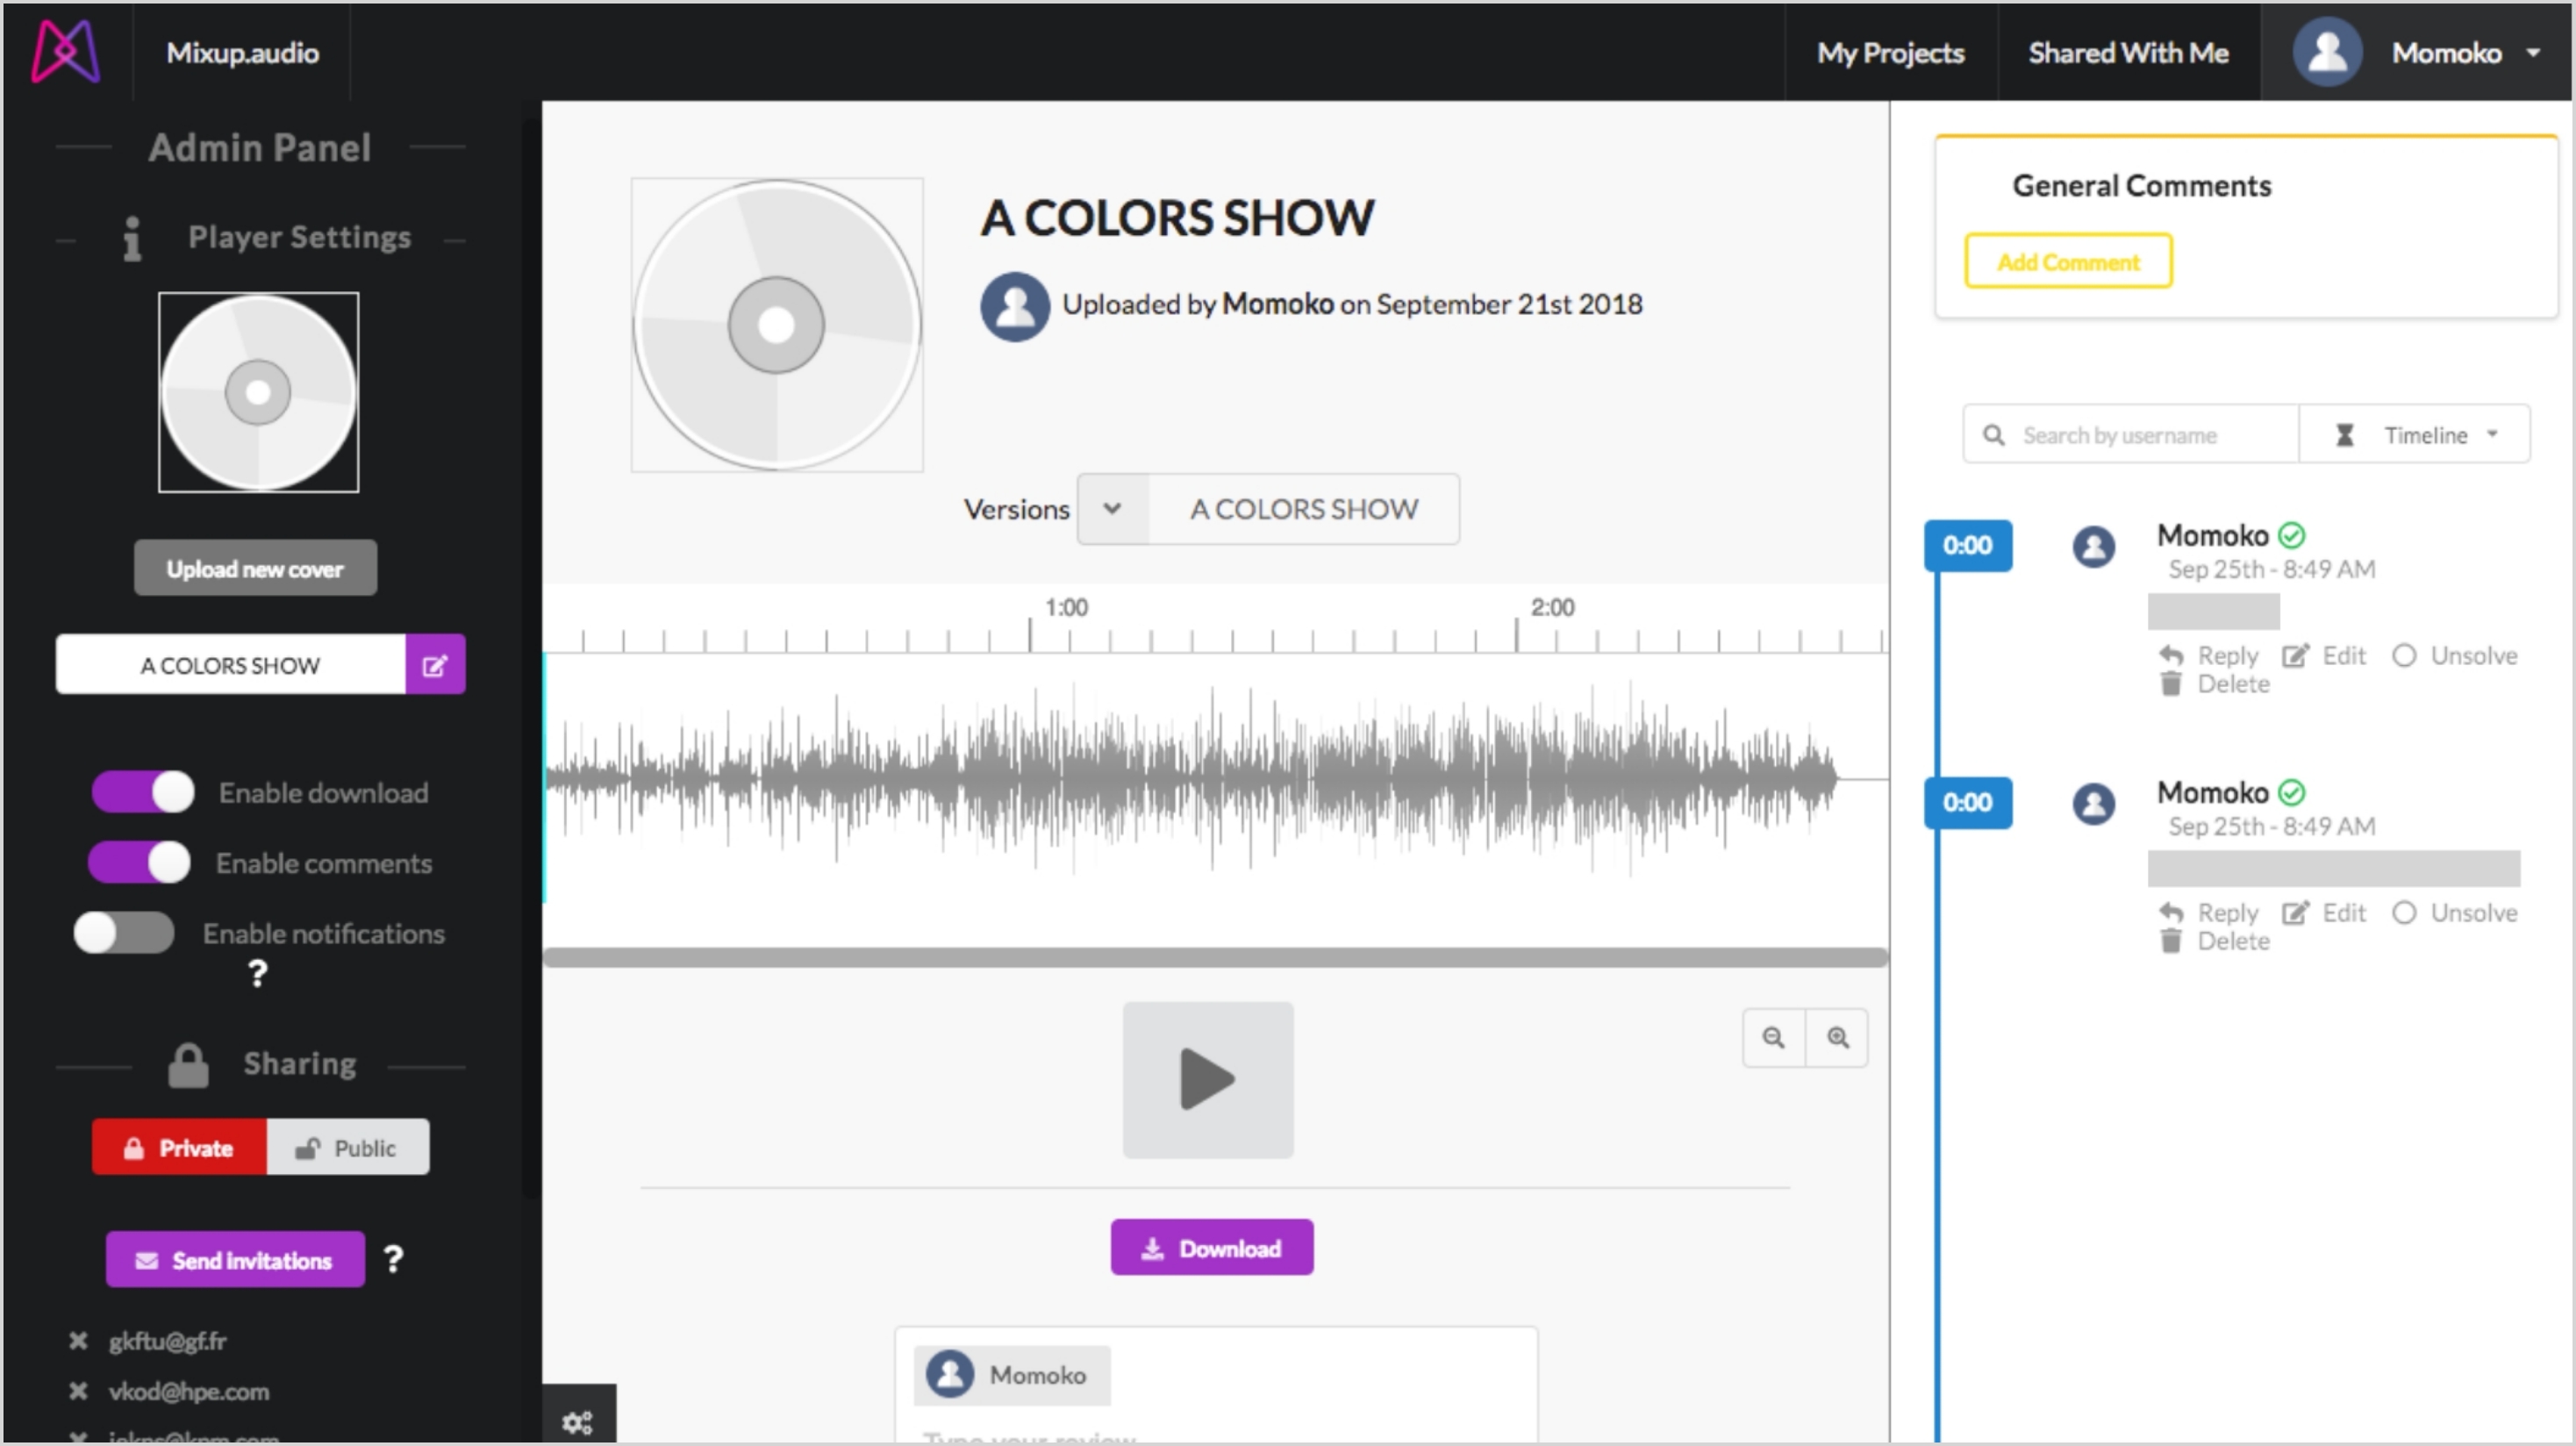Screen dimensions: 2576x1446
Task: Click the Mixup.audio butterfly logo
Action: pos(66,52)
